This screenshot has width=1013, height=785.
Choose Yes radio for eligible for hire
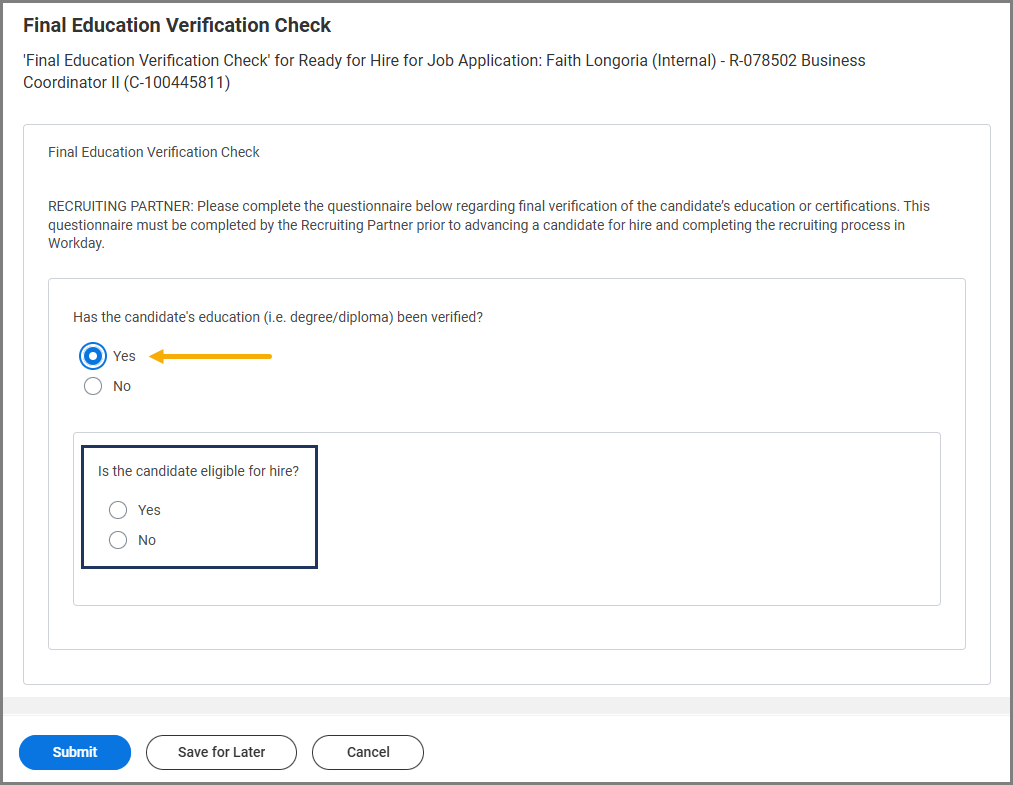click(118, 510)
